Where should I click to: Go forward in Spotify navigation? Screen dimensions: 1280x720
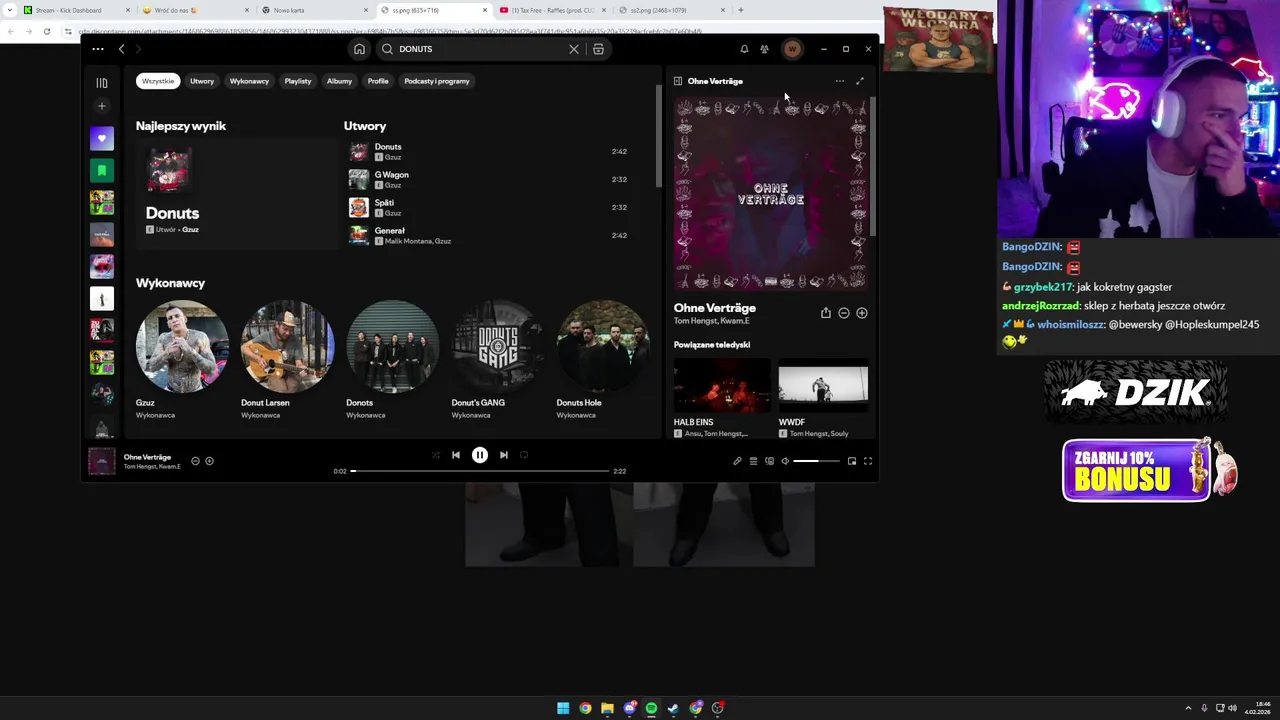pos(138,49)
